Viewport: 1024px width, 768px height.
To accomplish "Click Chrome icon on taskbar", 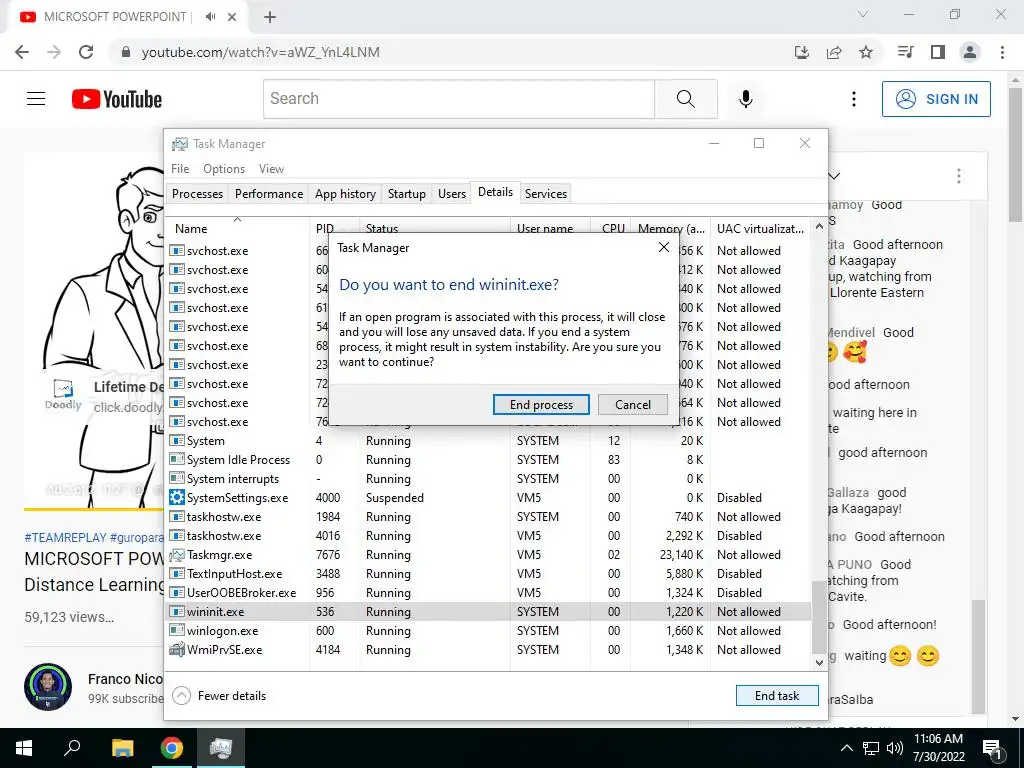I will pyautogui.click(x=172, y=748).
